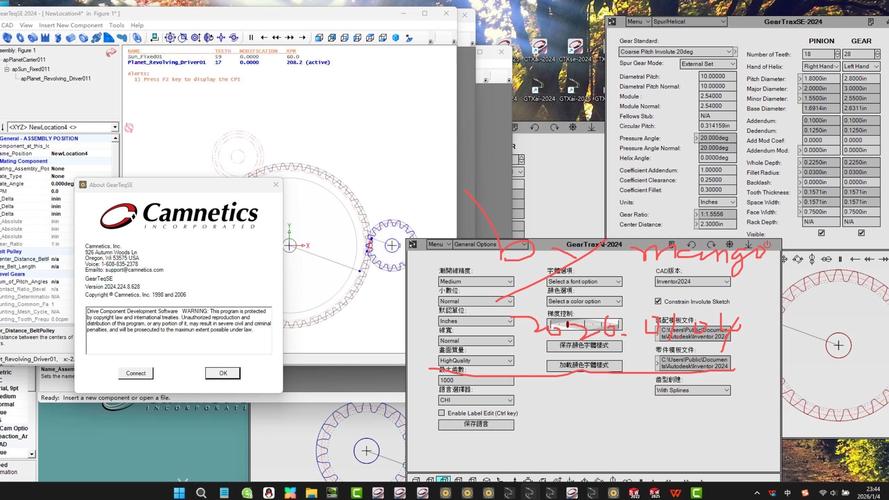The width and height of the screenshot is (889, 500).
Task: Toggle the Pinion Visible checkbox
Action: pyautogui.click(x=822, y=232)
